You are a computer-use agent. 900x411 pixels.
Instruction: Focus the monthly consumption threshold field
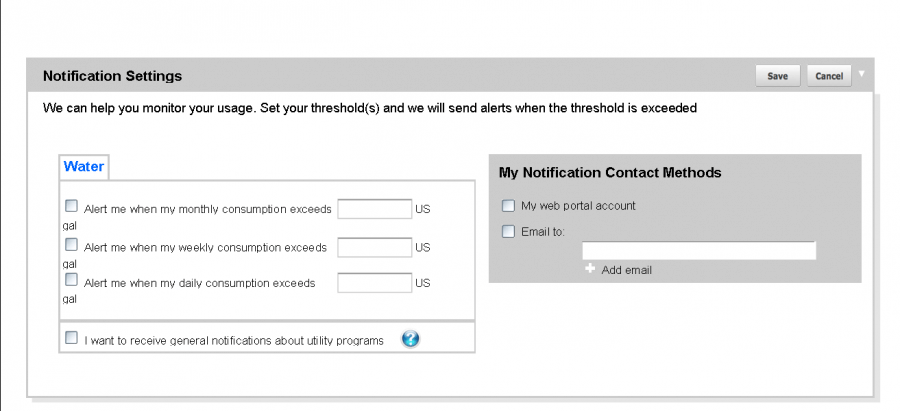(375, 209)
